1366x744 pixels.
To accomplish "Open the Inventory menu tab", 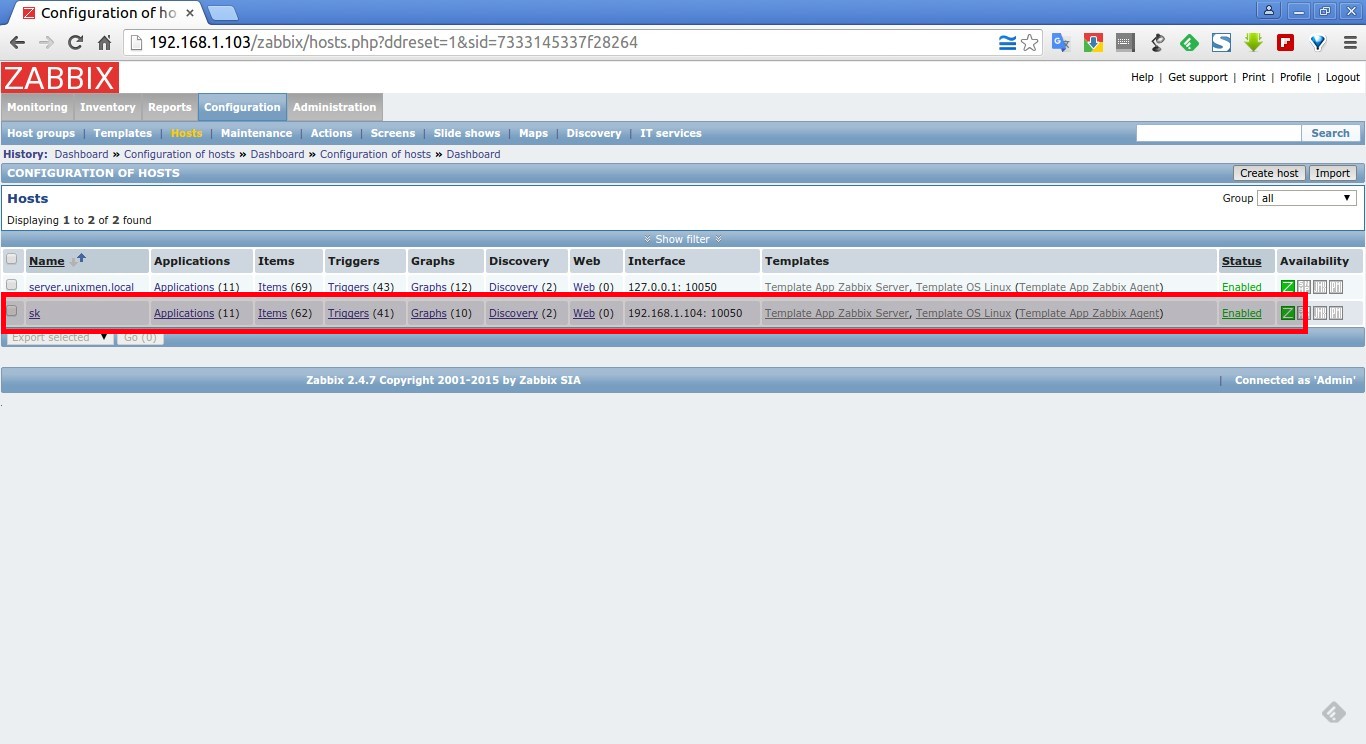I will coord(107,107).
